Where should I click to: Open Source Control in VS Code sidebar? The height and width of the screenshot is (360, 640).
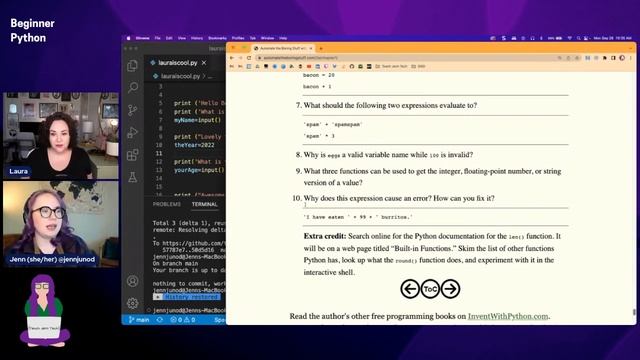133,110
